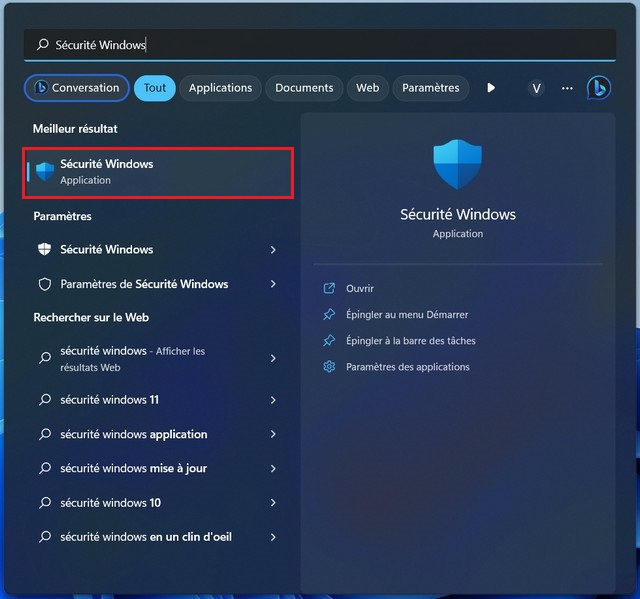Click the white shield icon beside Sécurité Windows setting
Viewport: 640px width, 599px height.
click(44, 249)
